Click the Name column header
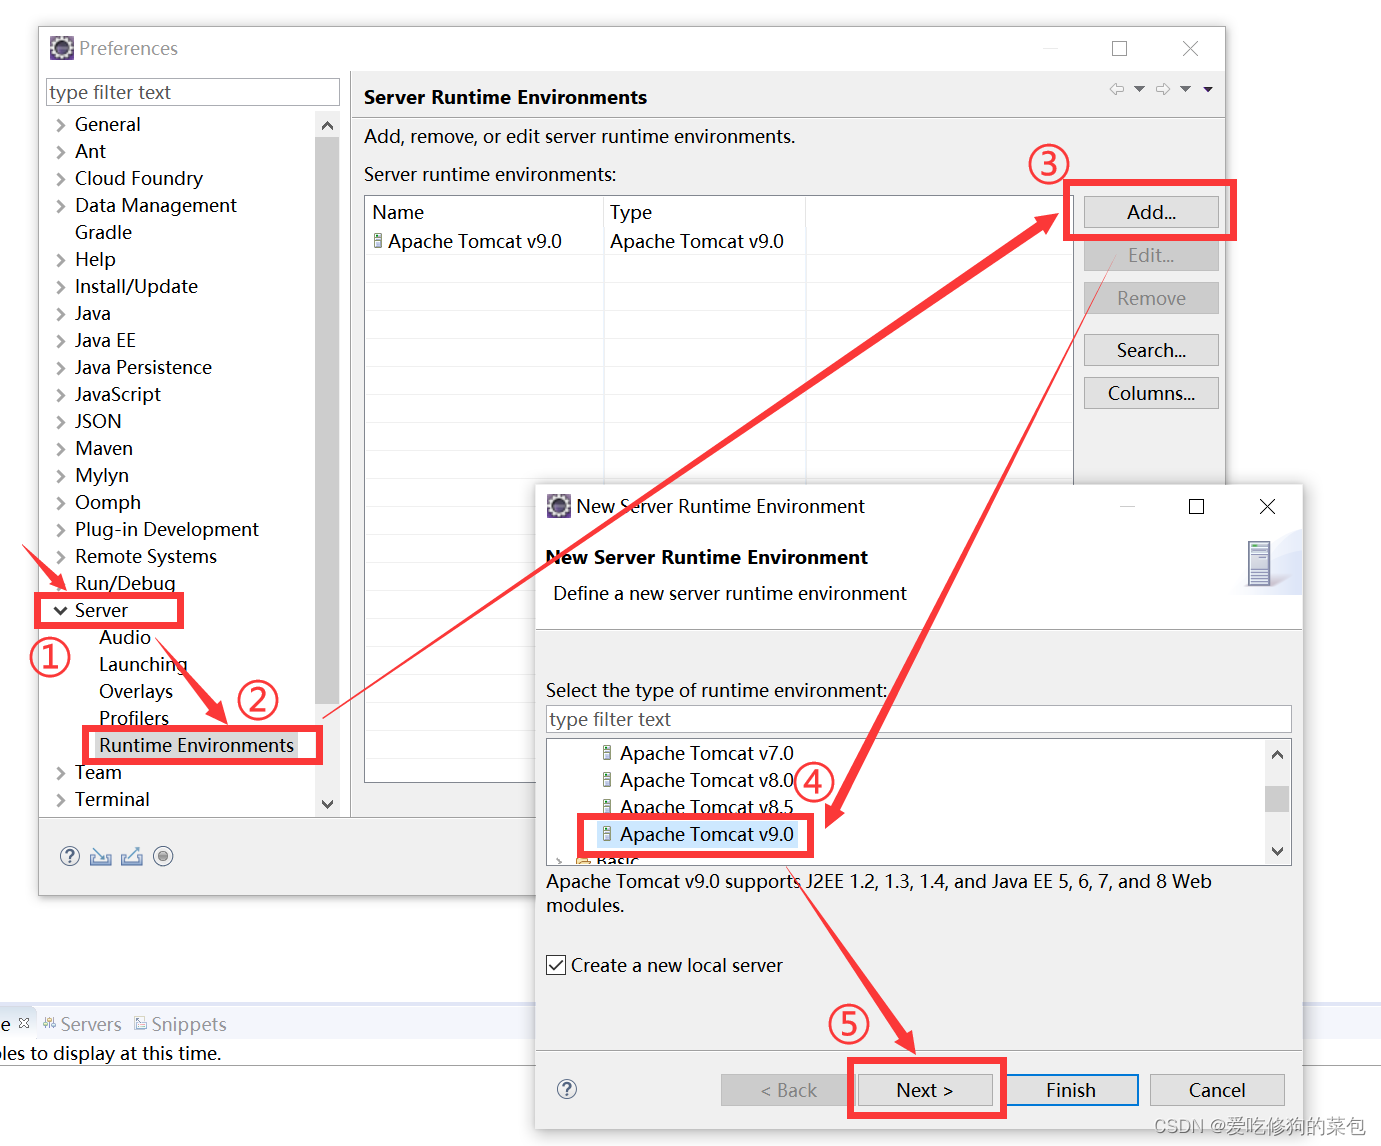The image size is (1381, 1146). (484, 212)
